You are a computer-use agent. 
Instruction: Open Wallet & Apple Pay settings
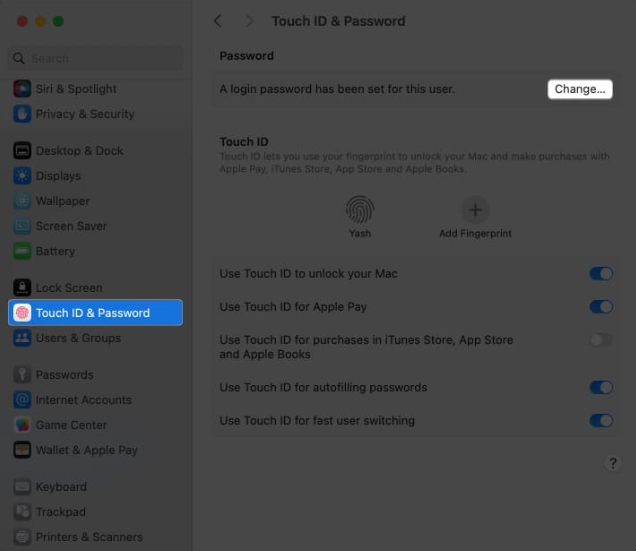click(86, 450)
